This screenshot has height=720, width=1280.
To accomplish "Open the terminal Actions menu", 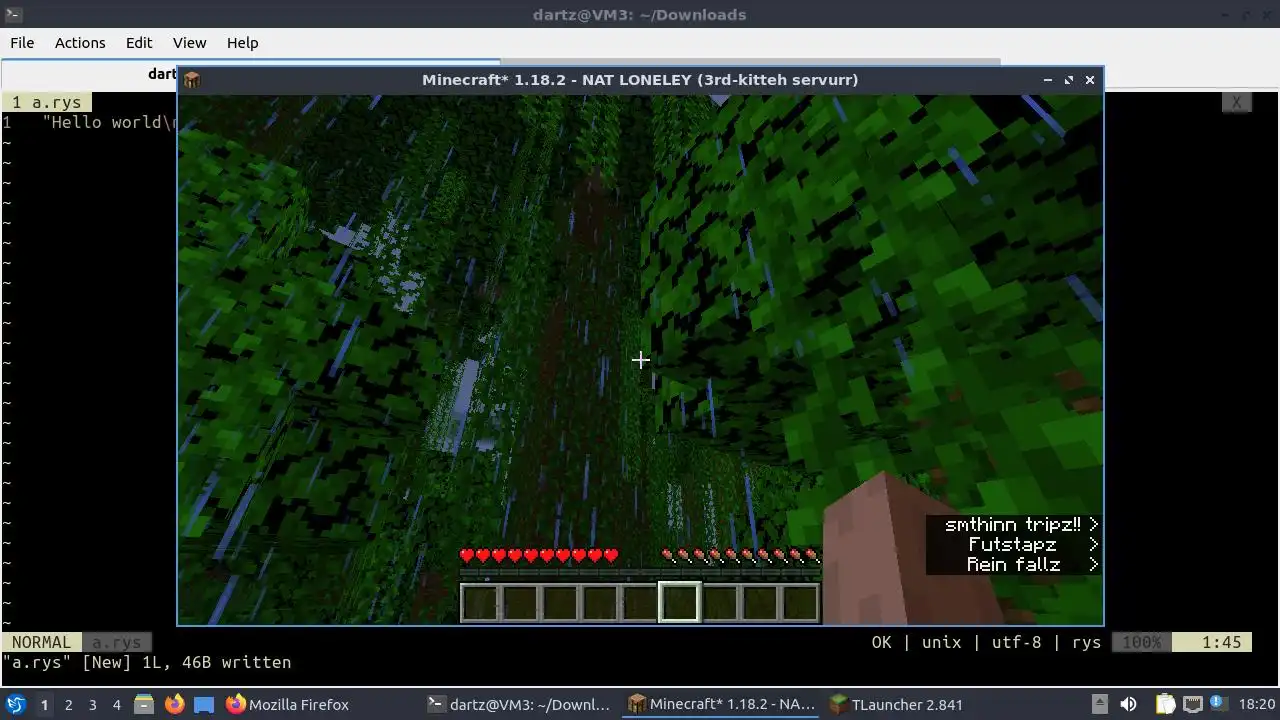I will click(x=80, y=43).
